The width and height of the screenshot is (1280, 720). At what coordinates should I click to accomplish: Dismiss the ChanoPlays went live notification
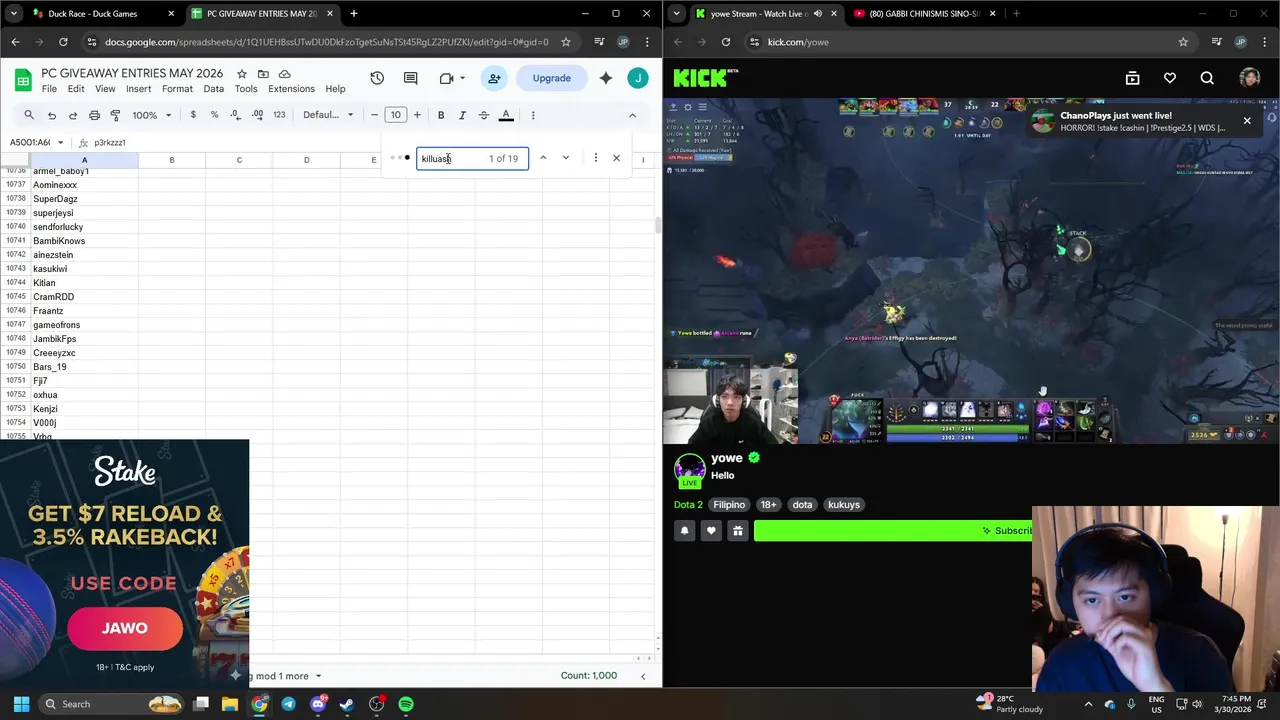coord(1247,121)
